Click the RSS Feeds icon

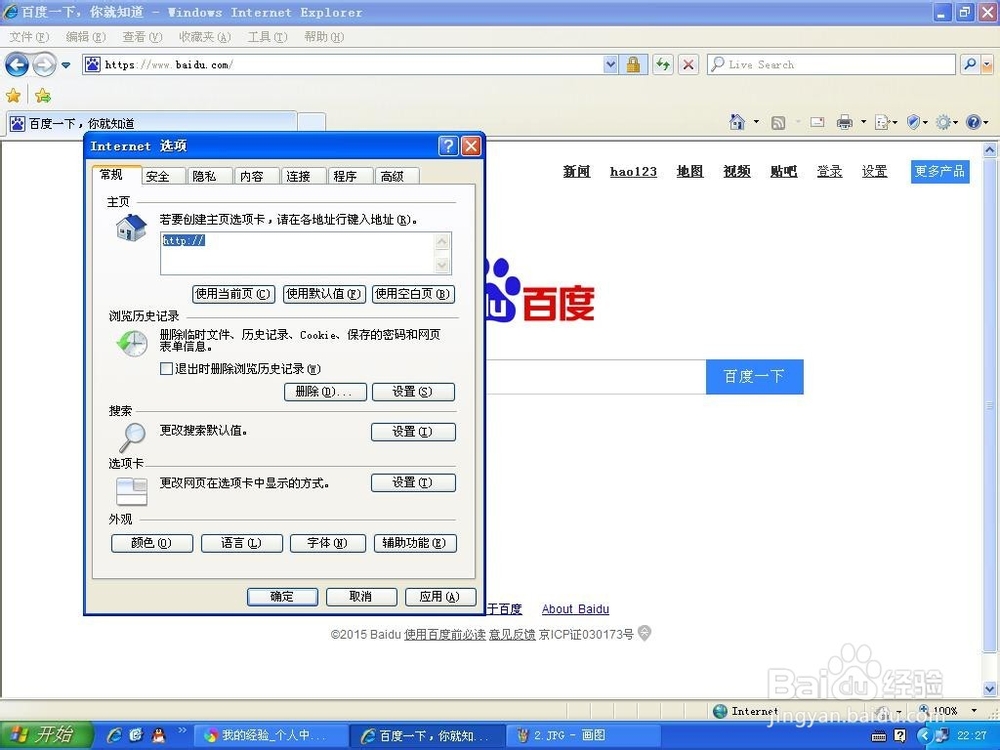pyautogui.click(x=778, y=122)
